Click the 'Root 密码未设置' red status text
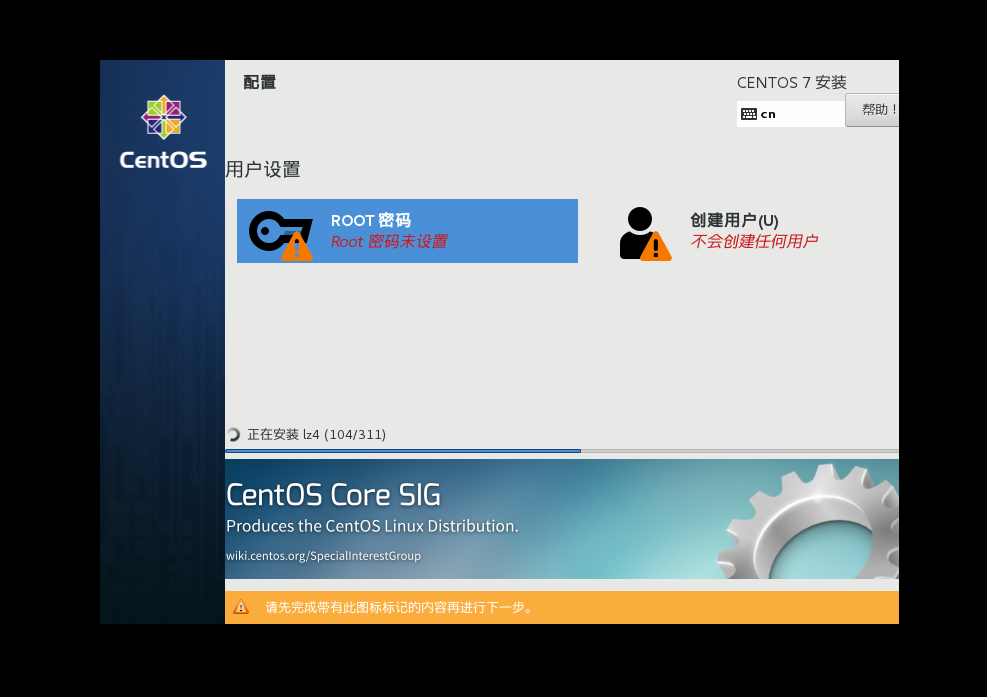 (x=389, y=241)
